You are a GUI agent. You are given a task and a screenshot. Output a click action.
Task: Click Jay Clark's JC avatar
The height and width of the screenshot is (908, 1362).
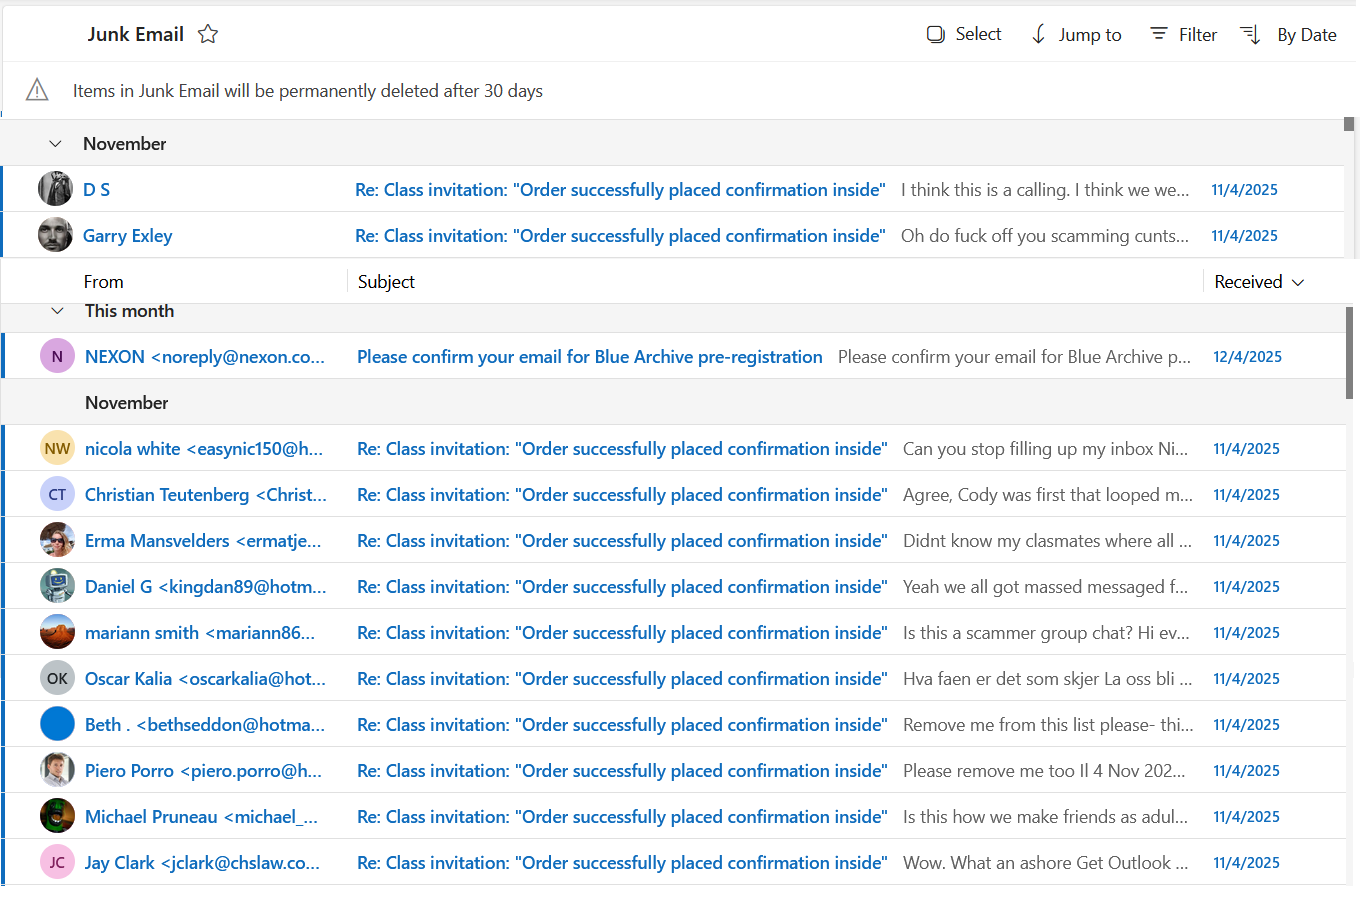(57, 862)
